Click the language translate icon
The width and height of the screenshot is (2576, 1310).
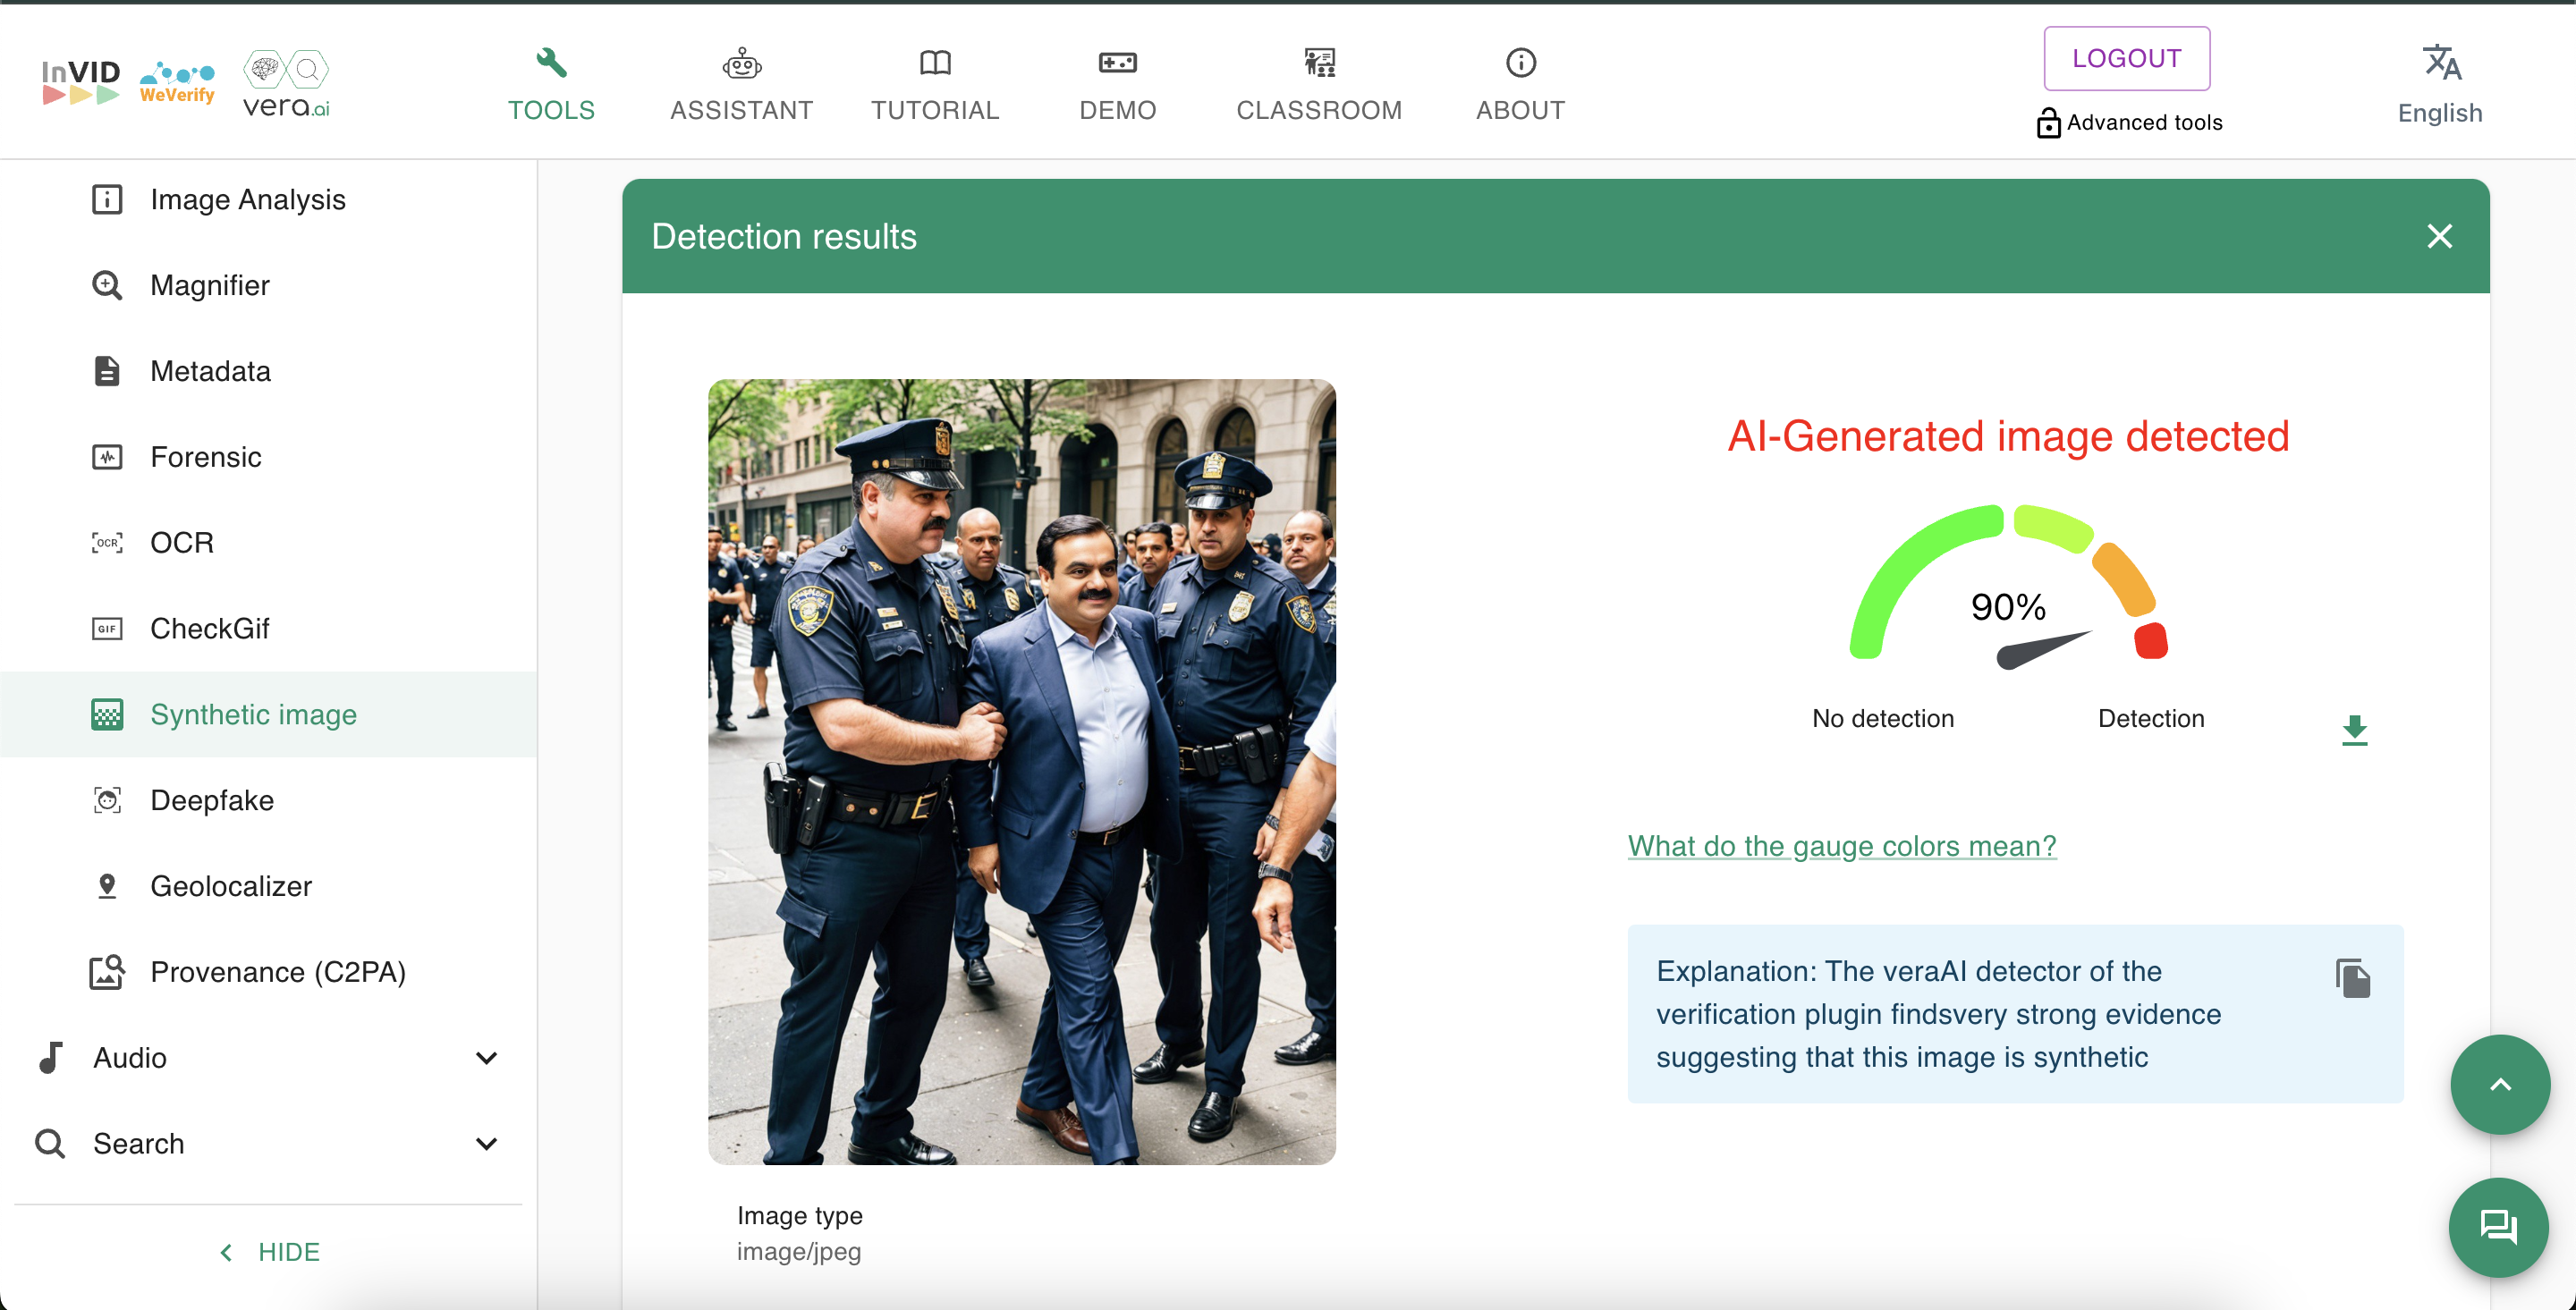click(x=2441, y=63)
